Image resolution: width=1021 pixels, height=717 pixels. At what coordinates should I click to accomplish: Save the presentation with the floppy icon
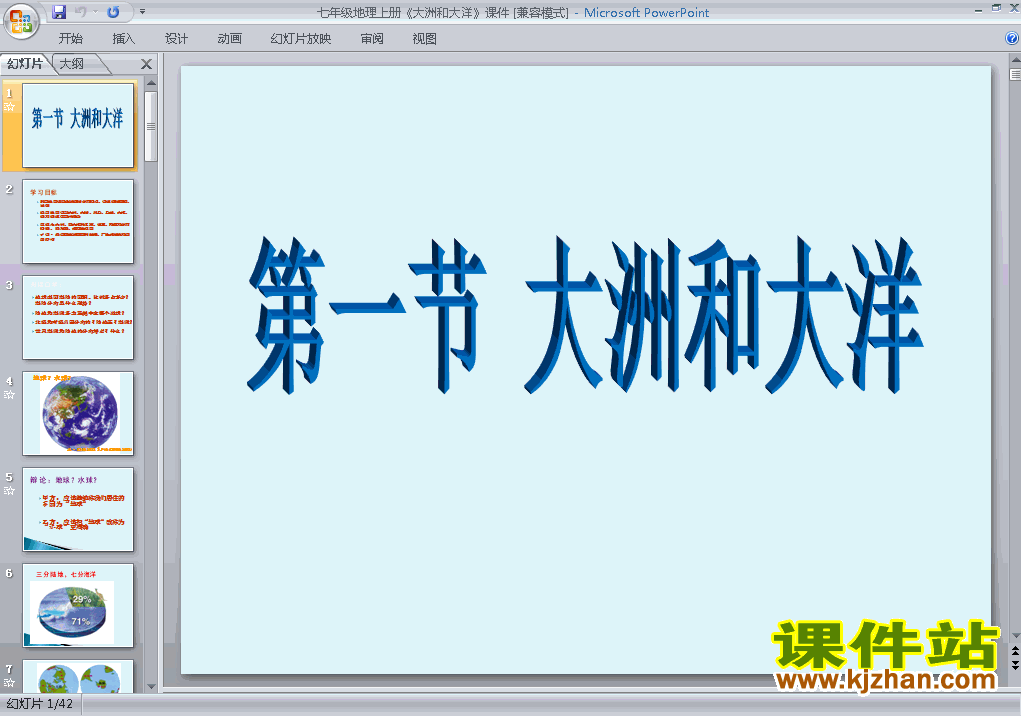(59, 12)
